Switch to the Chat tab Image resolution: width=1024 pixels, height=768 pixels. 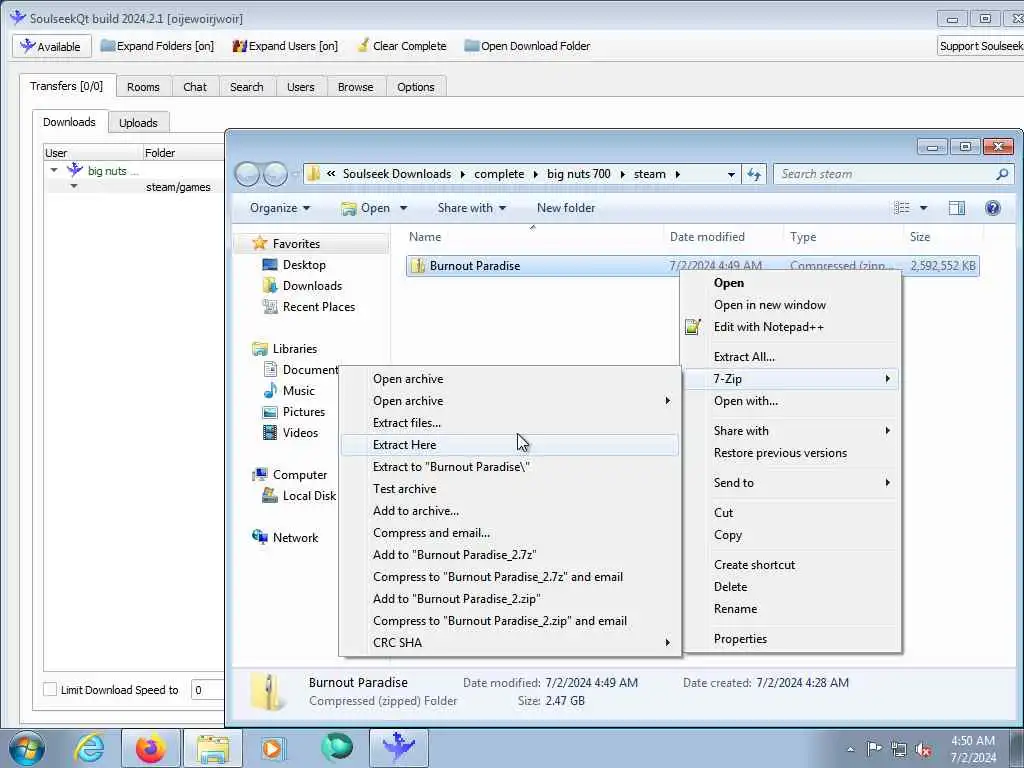(195, 87)
